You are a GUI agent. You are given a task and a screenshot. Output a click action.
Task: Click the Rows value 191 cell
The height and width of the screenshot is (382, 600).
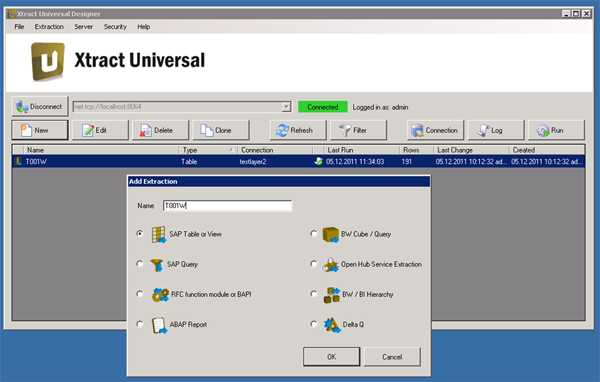(406, 162)
